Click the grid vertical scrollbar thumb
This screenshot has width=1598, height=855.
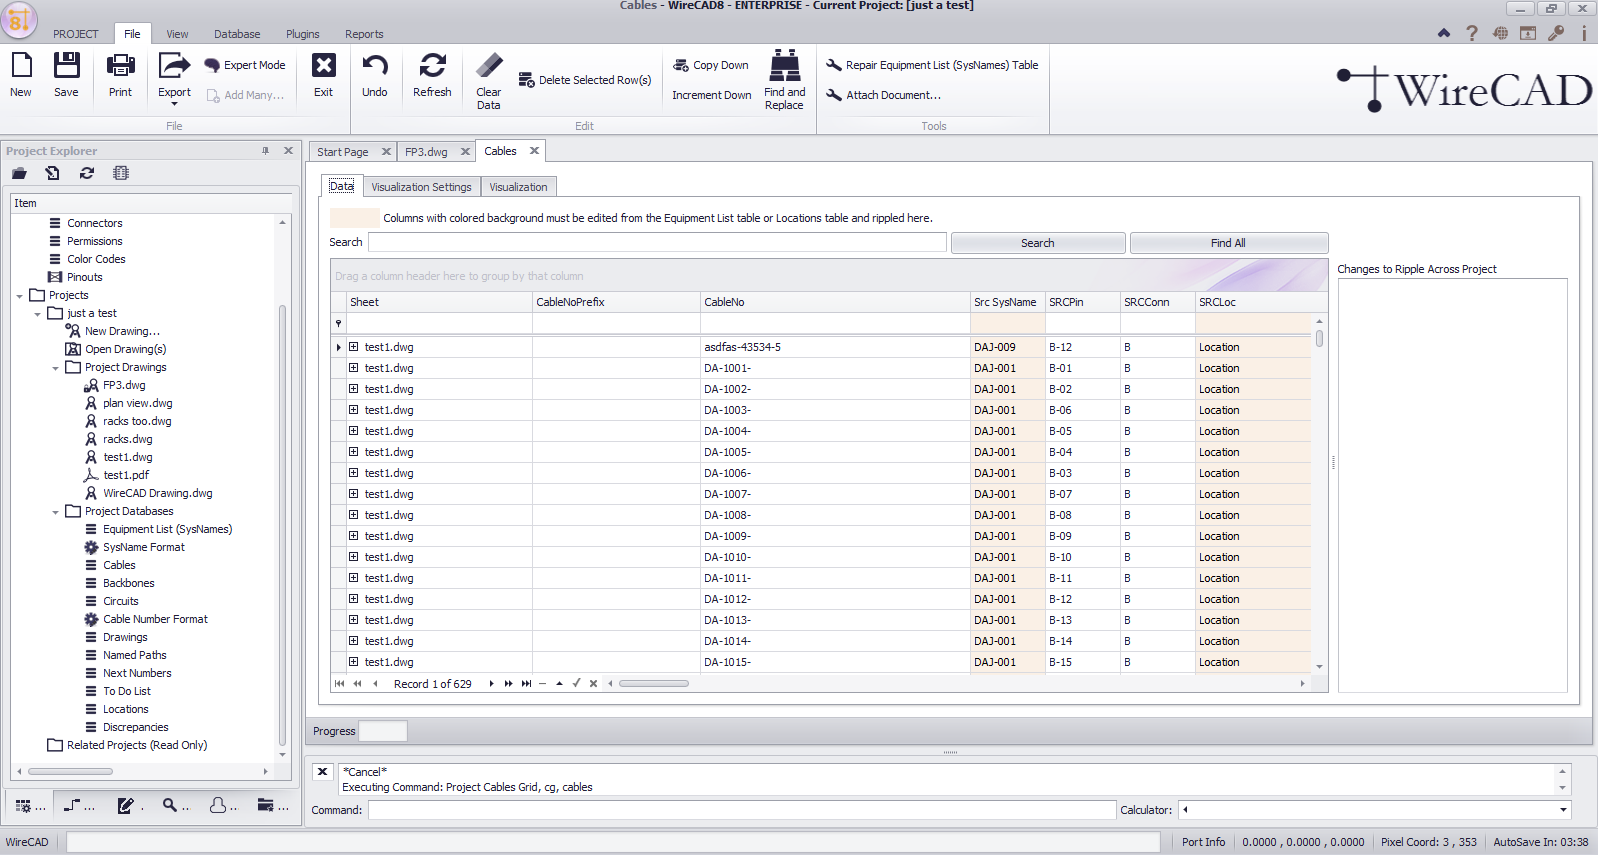pyautogui.click(x=1319, y=338)
